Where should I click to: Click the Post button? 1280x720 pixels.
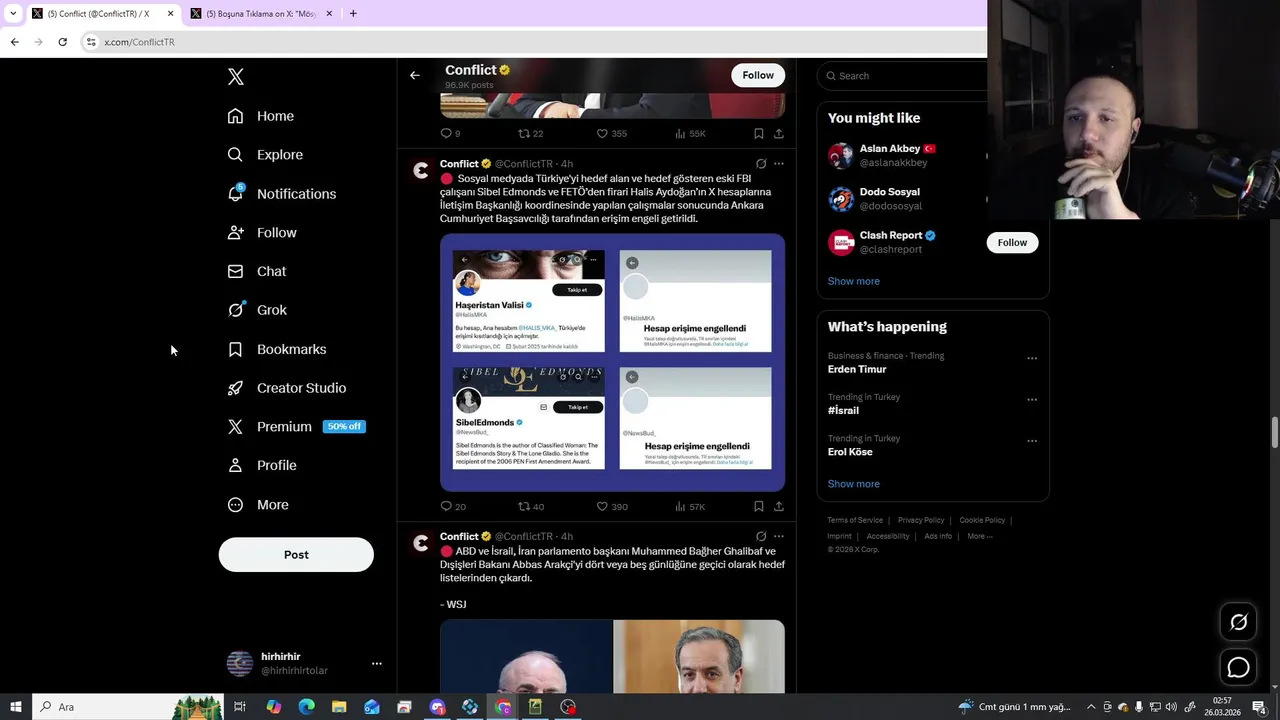296,555
